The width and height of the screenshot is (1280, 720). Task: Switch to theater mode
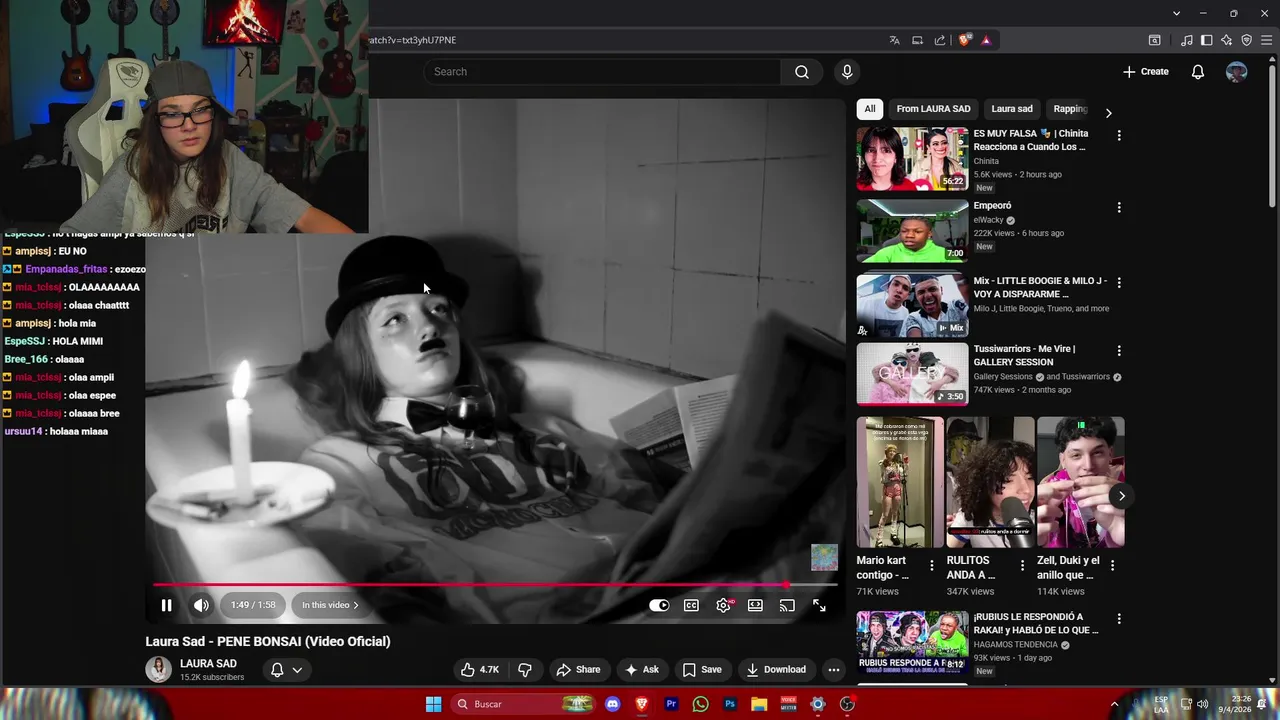pyautogui.click(x=755, y=605)
